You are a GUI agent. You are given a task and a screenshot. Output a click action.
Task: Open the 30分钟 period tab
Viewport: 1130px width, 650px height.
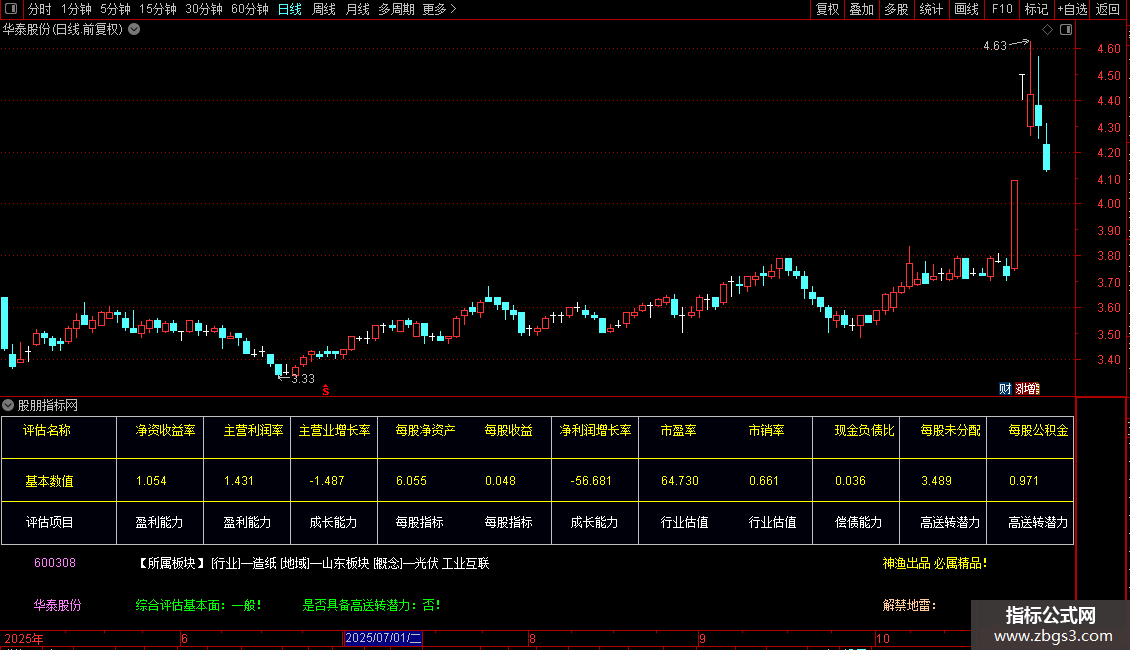click(204, 9)
